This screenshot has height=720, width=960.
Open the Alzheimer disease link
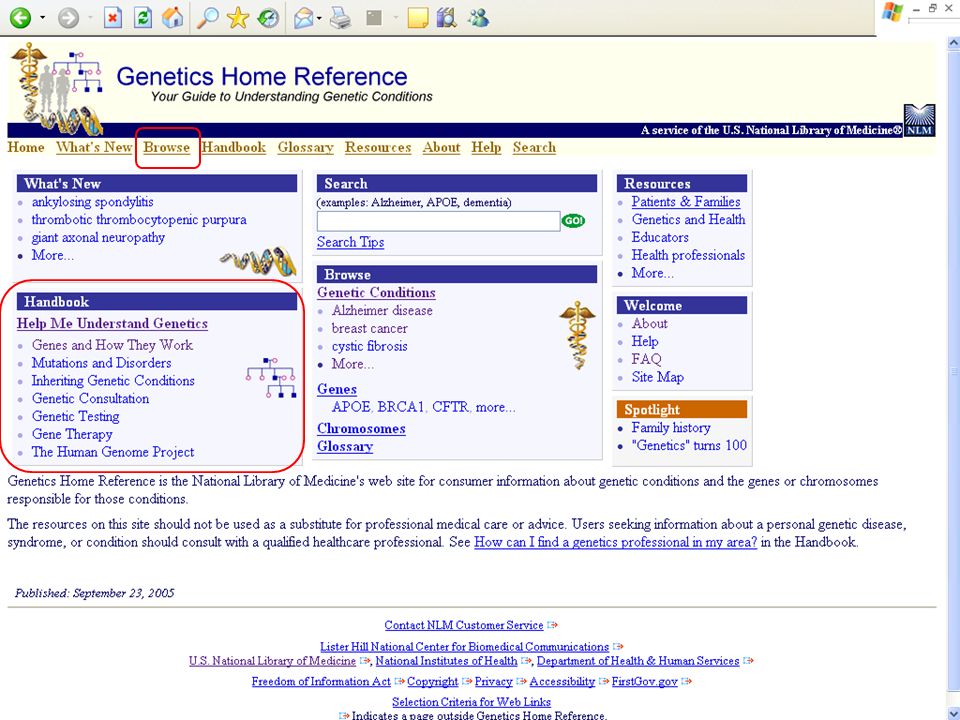coord(382,310)
